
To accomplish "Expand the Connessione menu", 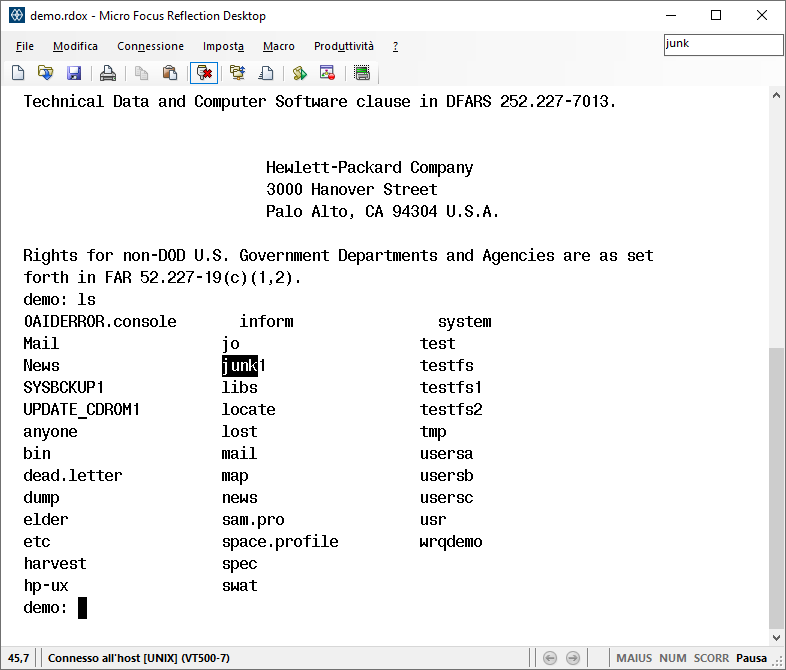I will [x=150, y=46].
